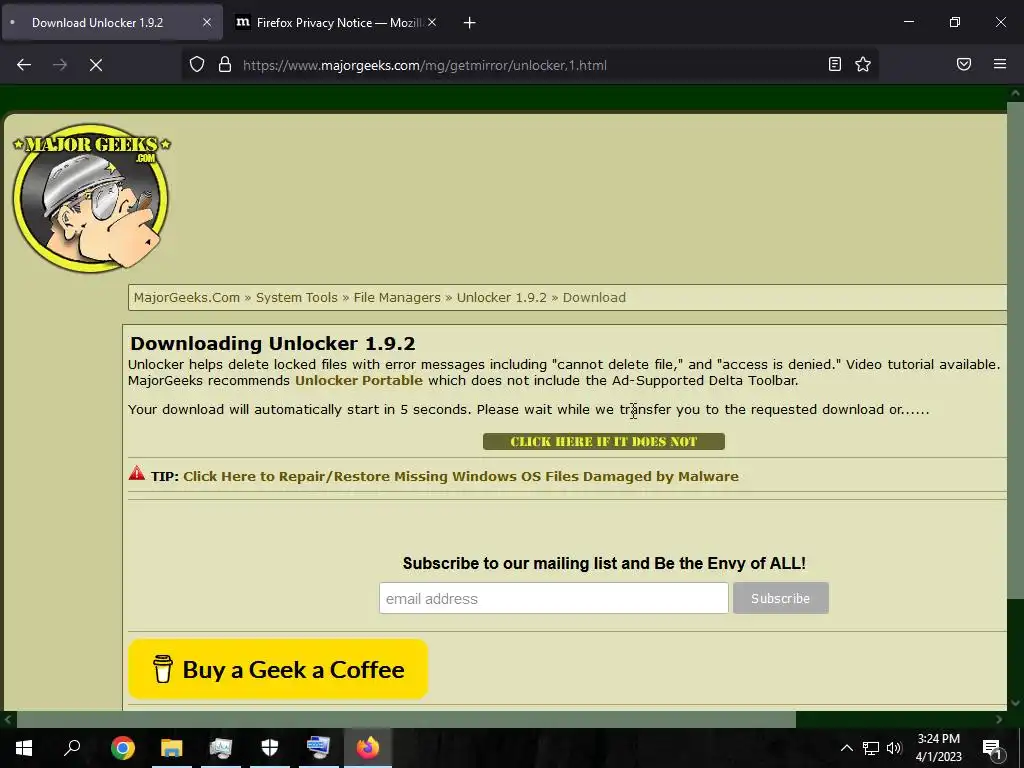Click the 'Click here if it does not' button
Screen dimensions: 1024x768
coord(603,441)
